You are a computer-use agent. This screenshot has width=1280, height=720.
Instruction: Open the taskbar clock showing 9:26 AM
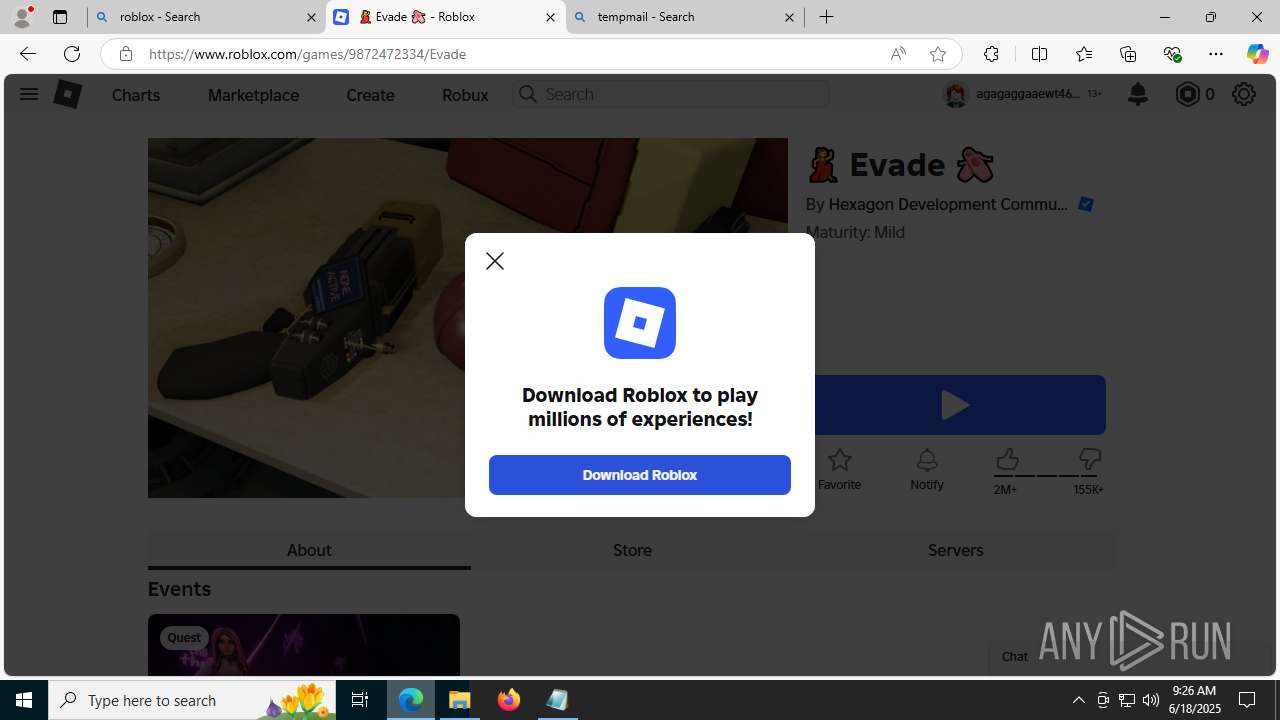(1196, 699)
